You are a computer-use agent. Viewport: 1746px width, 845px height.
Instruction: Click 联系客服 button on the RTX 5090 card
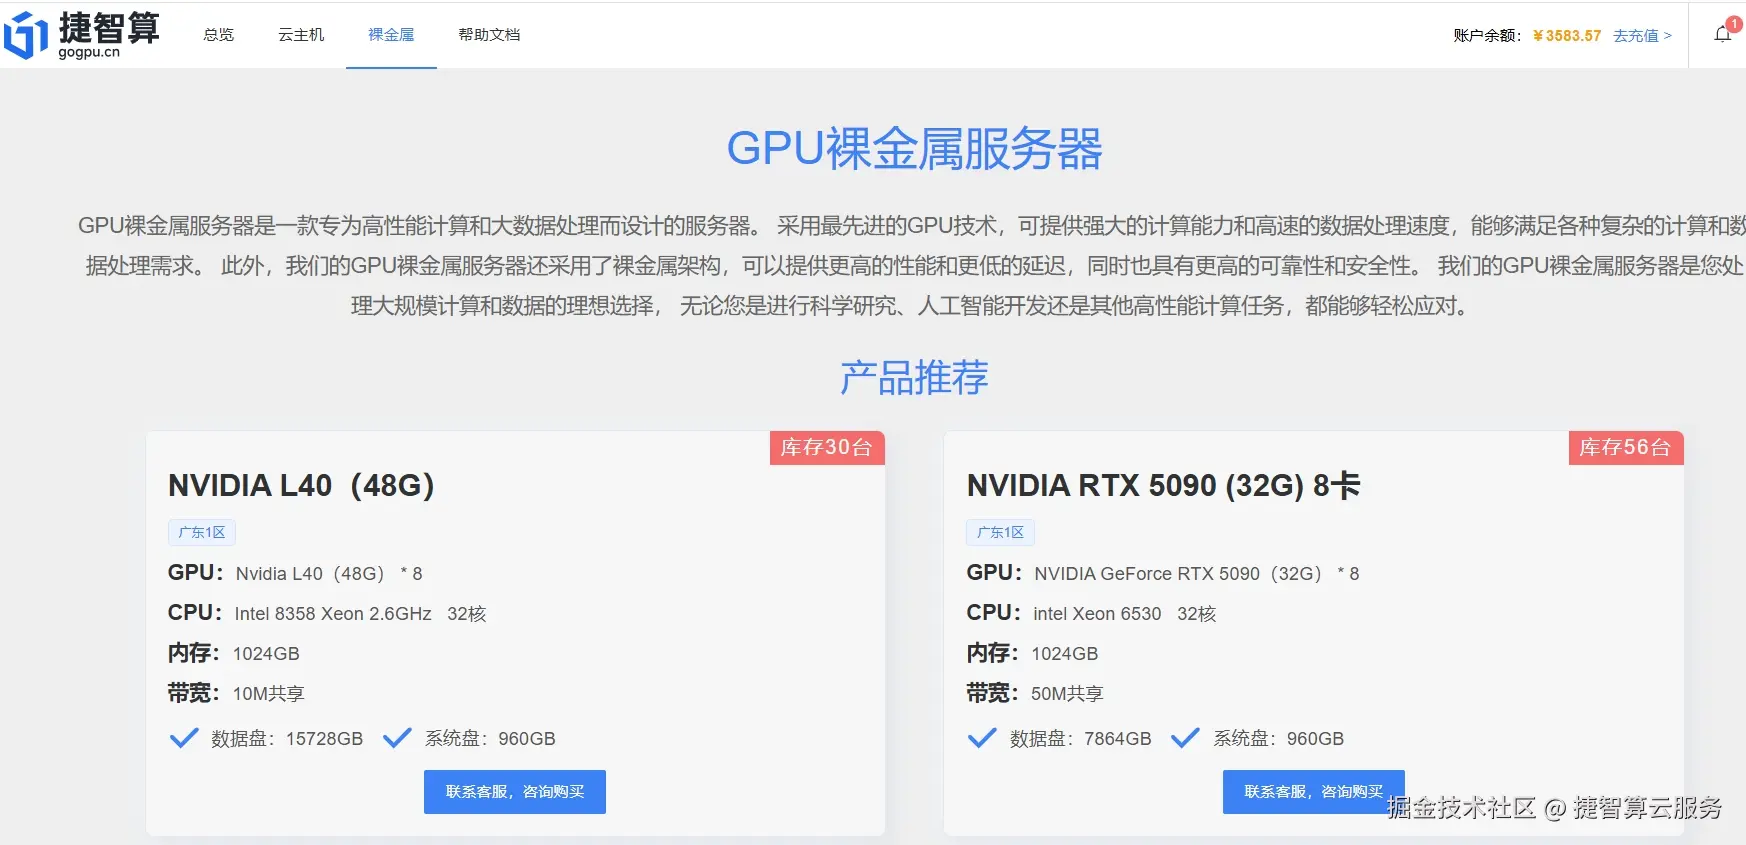point(1313,792)
